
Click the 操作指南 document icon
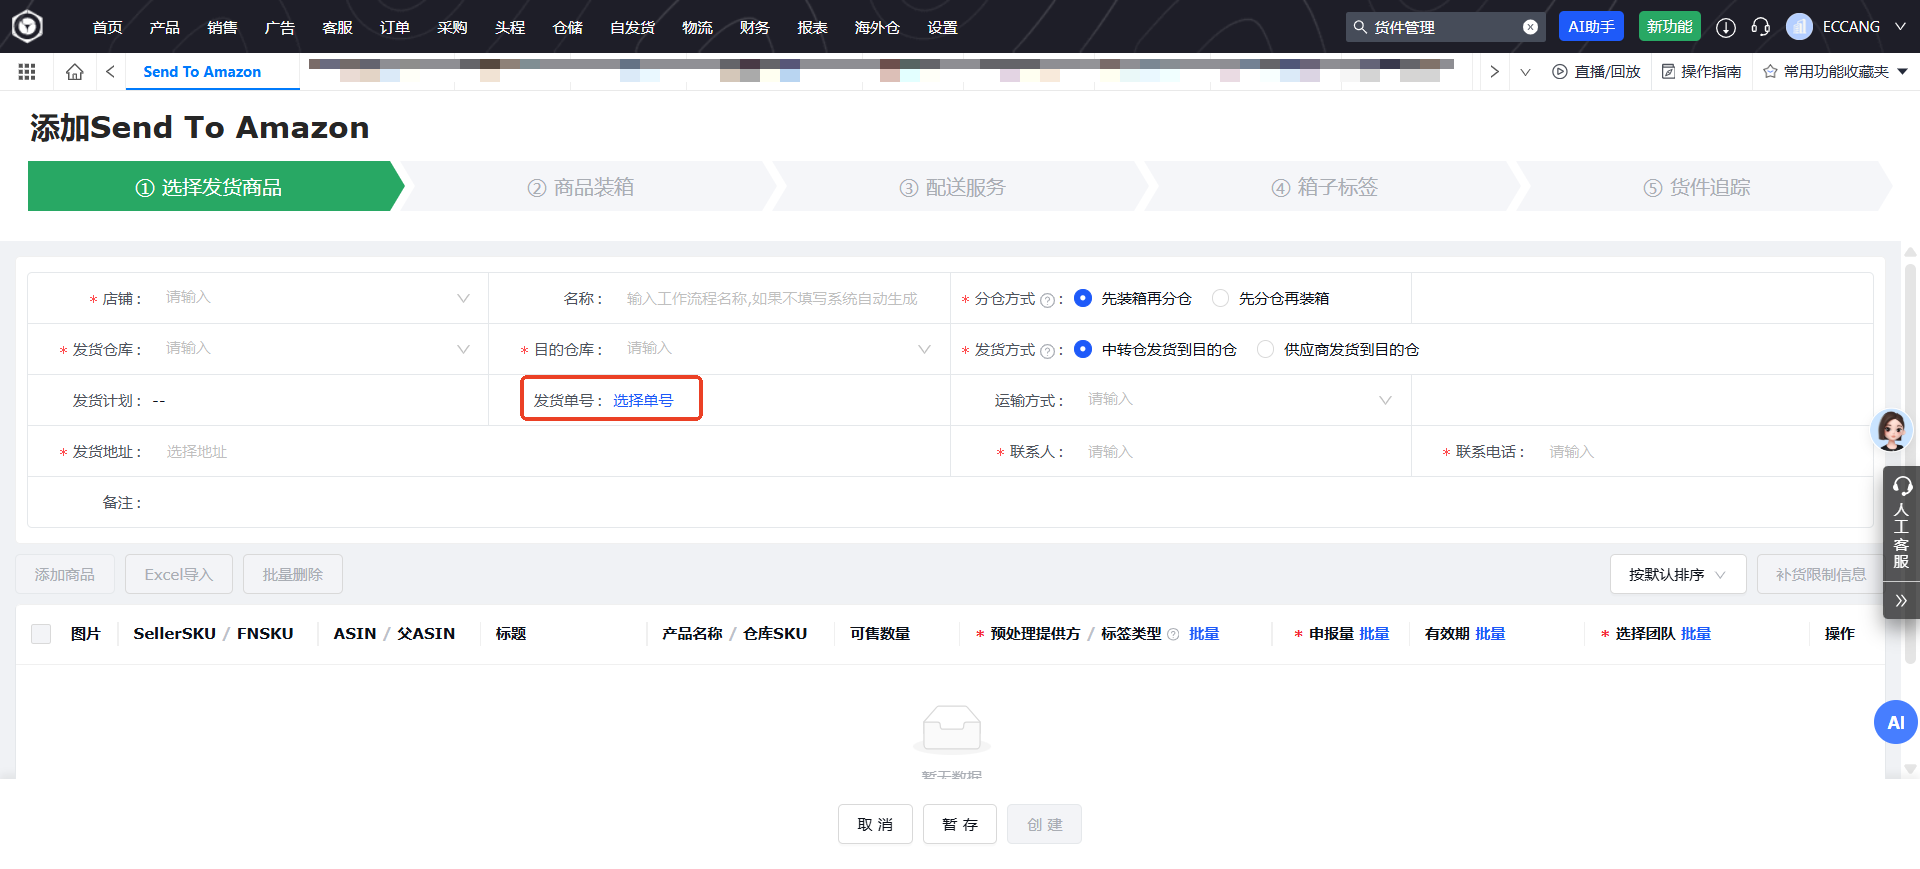pos(1668,72)
